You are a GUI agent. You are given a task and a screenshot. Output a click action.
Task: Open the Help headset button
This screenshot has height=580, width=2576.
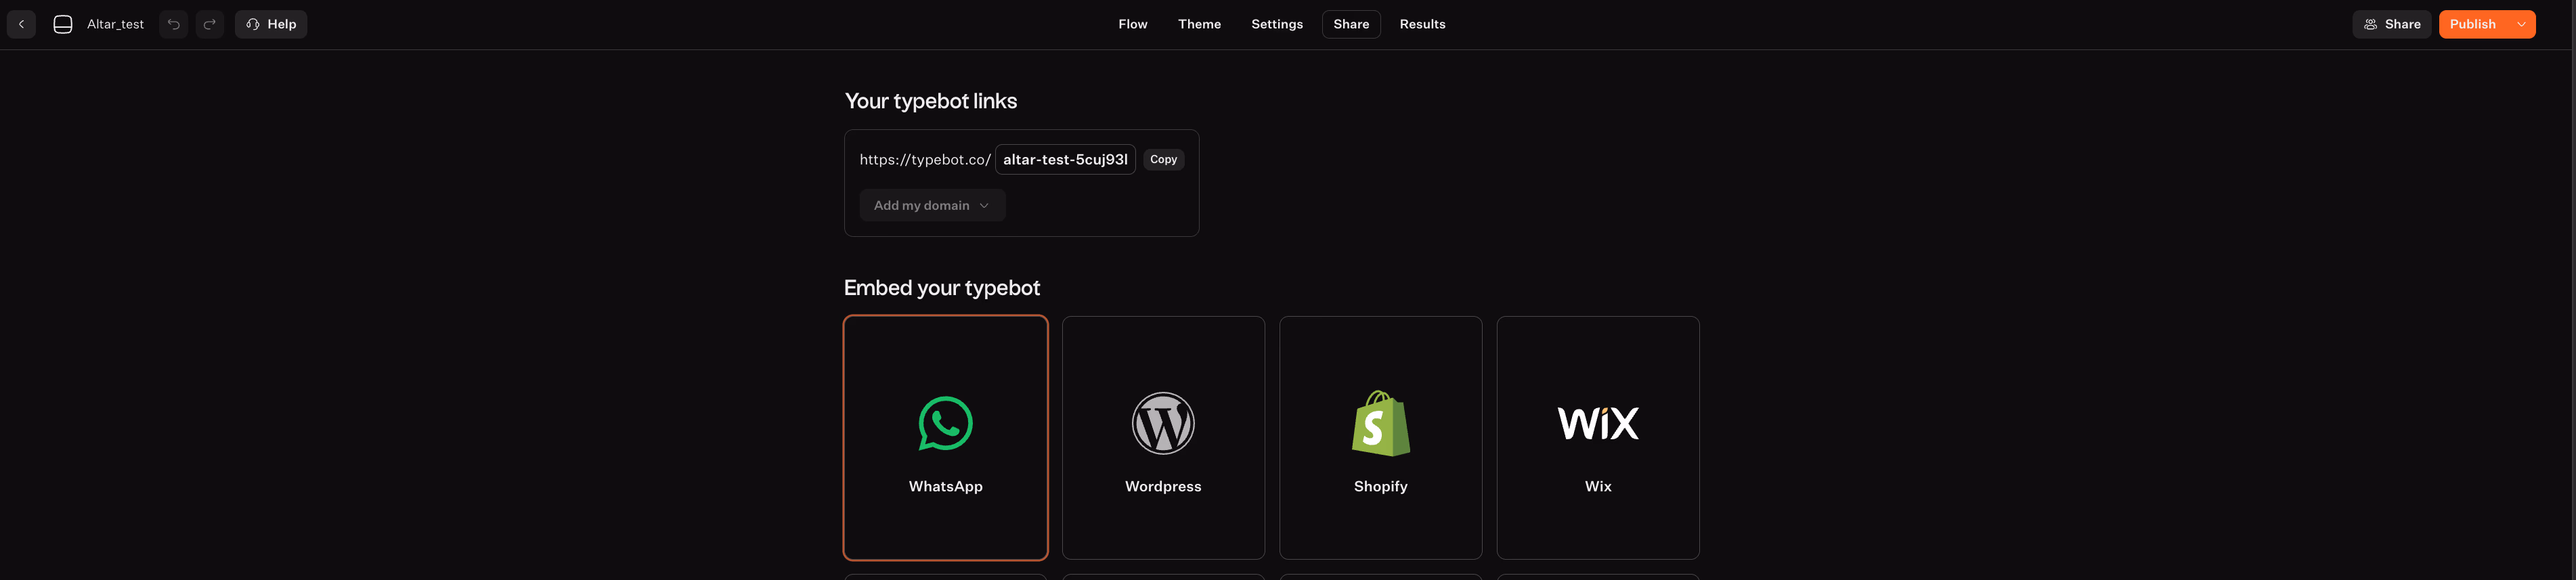[x=271, y=24]
